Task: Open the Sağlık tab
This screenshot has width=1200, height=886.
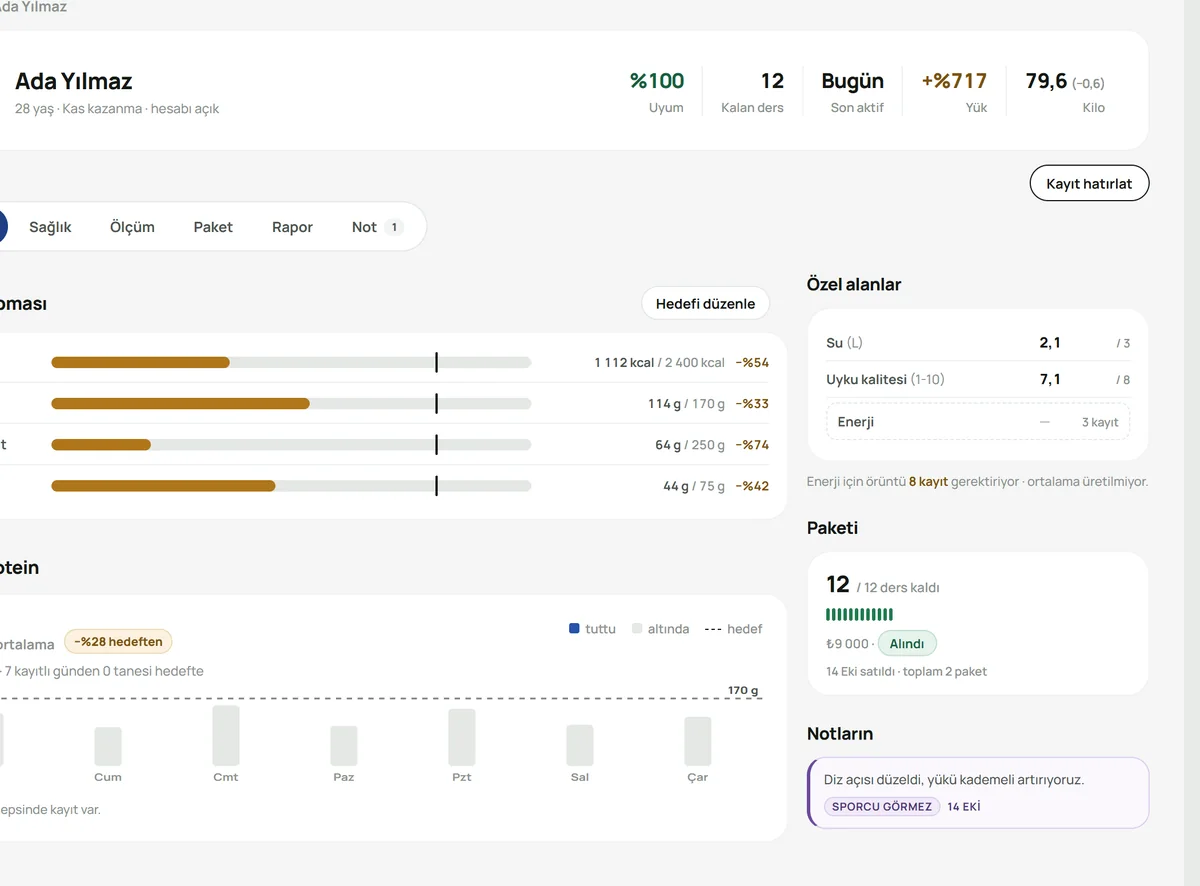Action: 50,227
